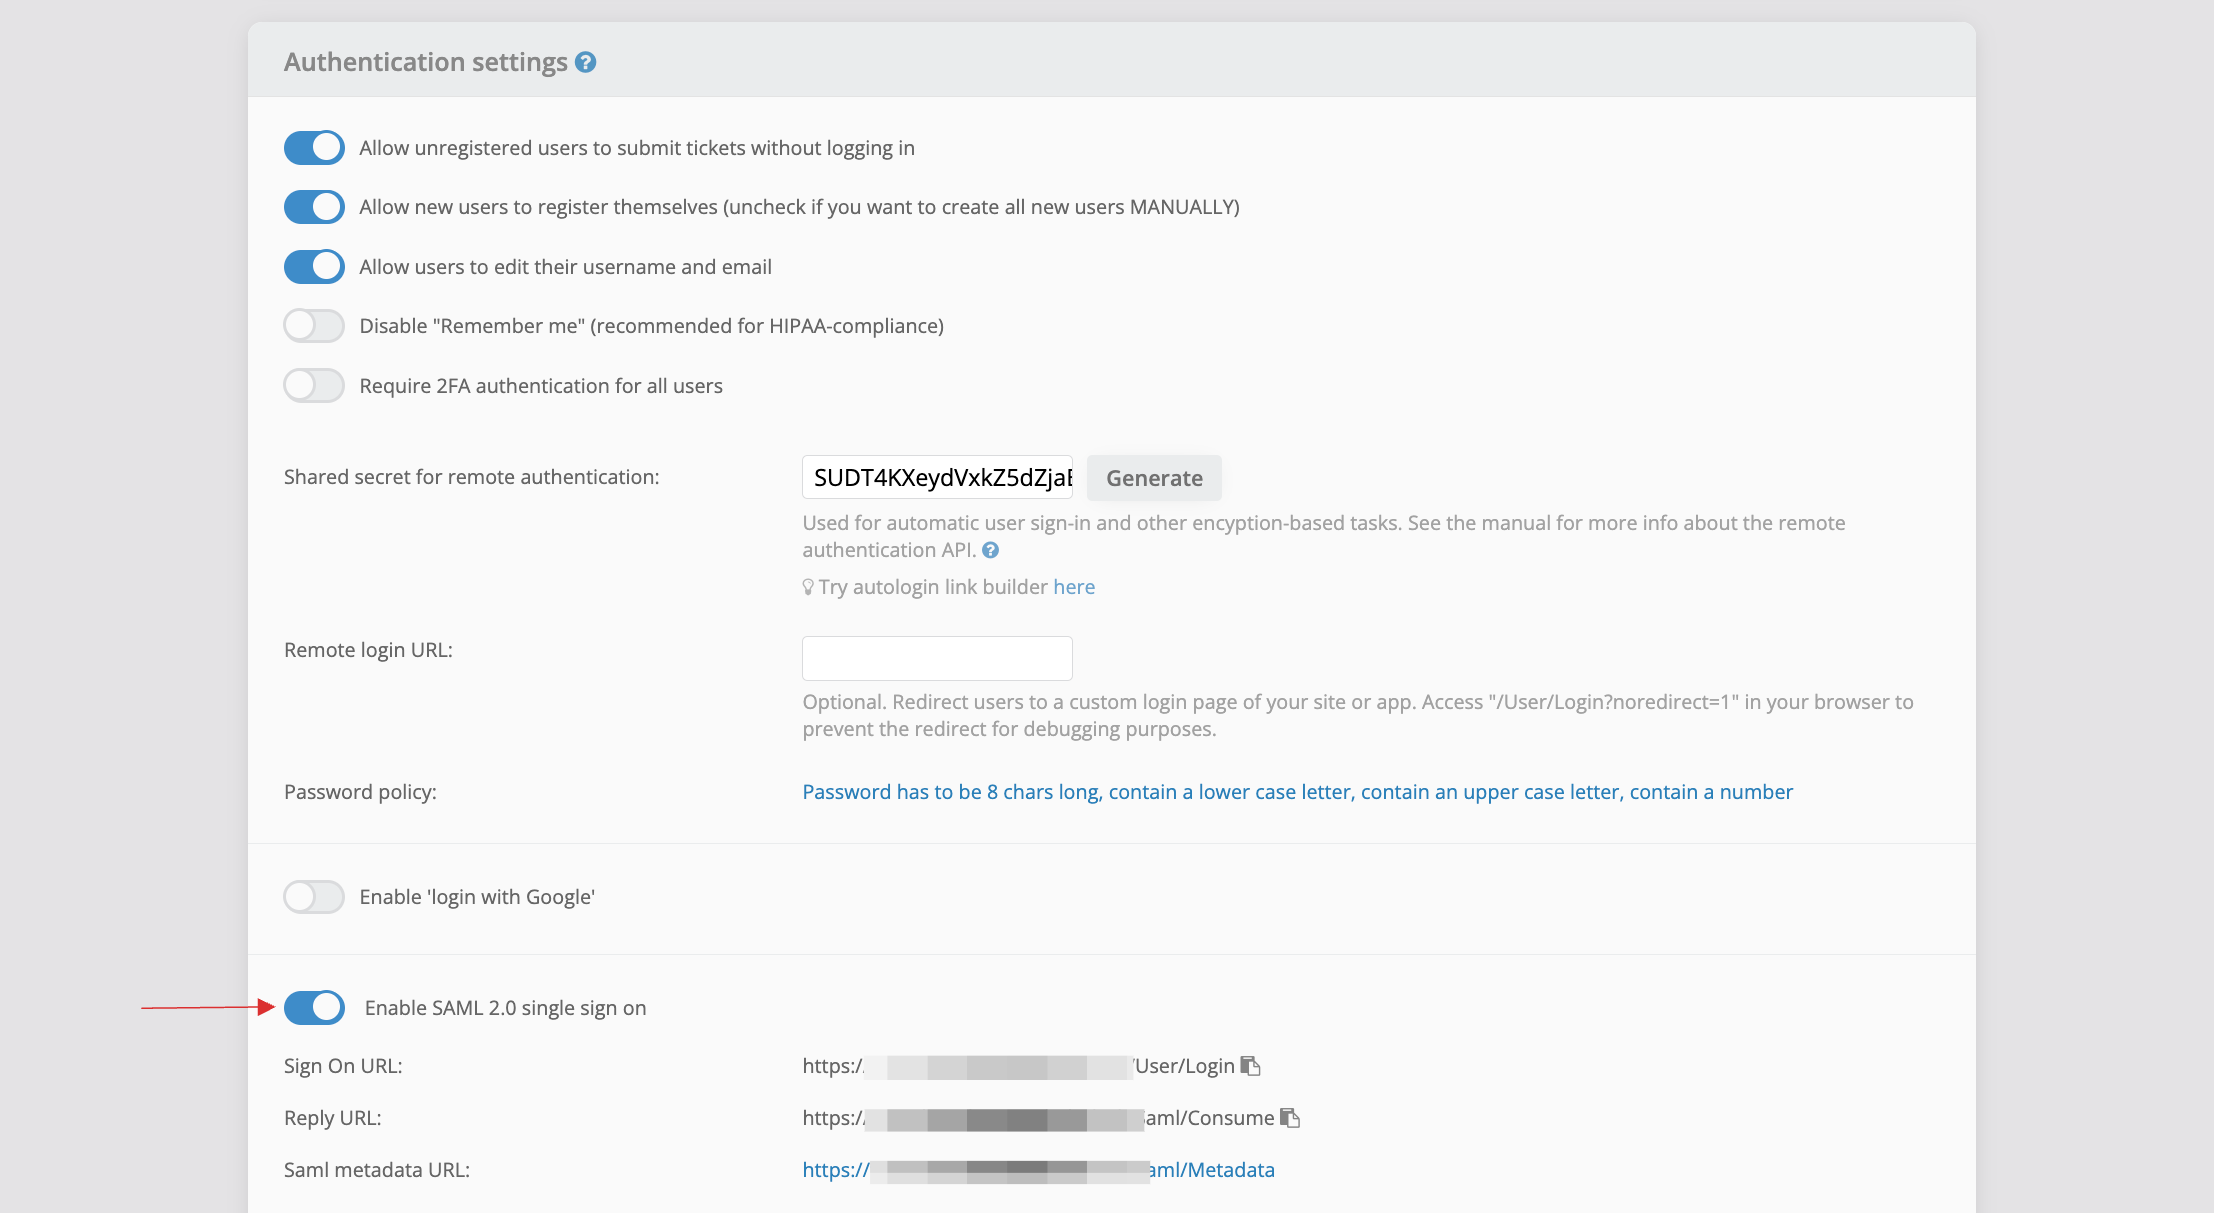The height and width of the screenshot is (1213, 2214).
Task: Click the Sign On URL value text
Action: pyautogui.click(x=1018, y=1066)
